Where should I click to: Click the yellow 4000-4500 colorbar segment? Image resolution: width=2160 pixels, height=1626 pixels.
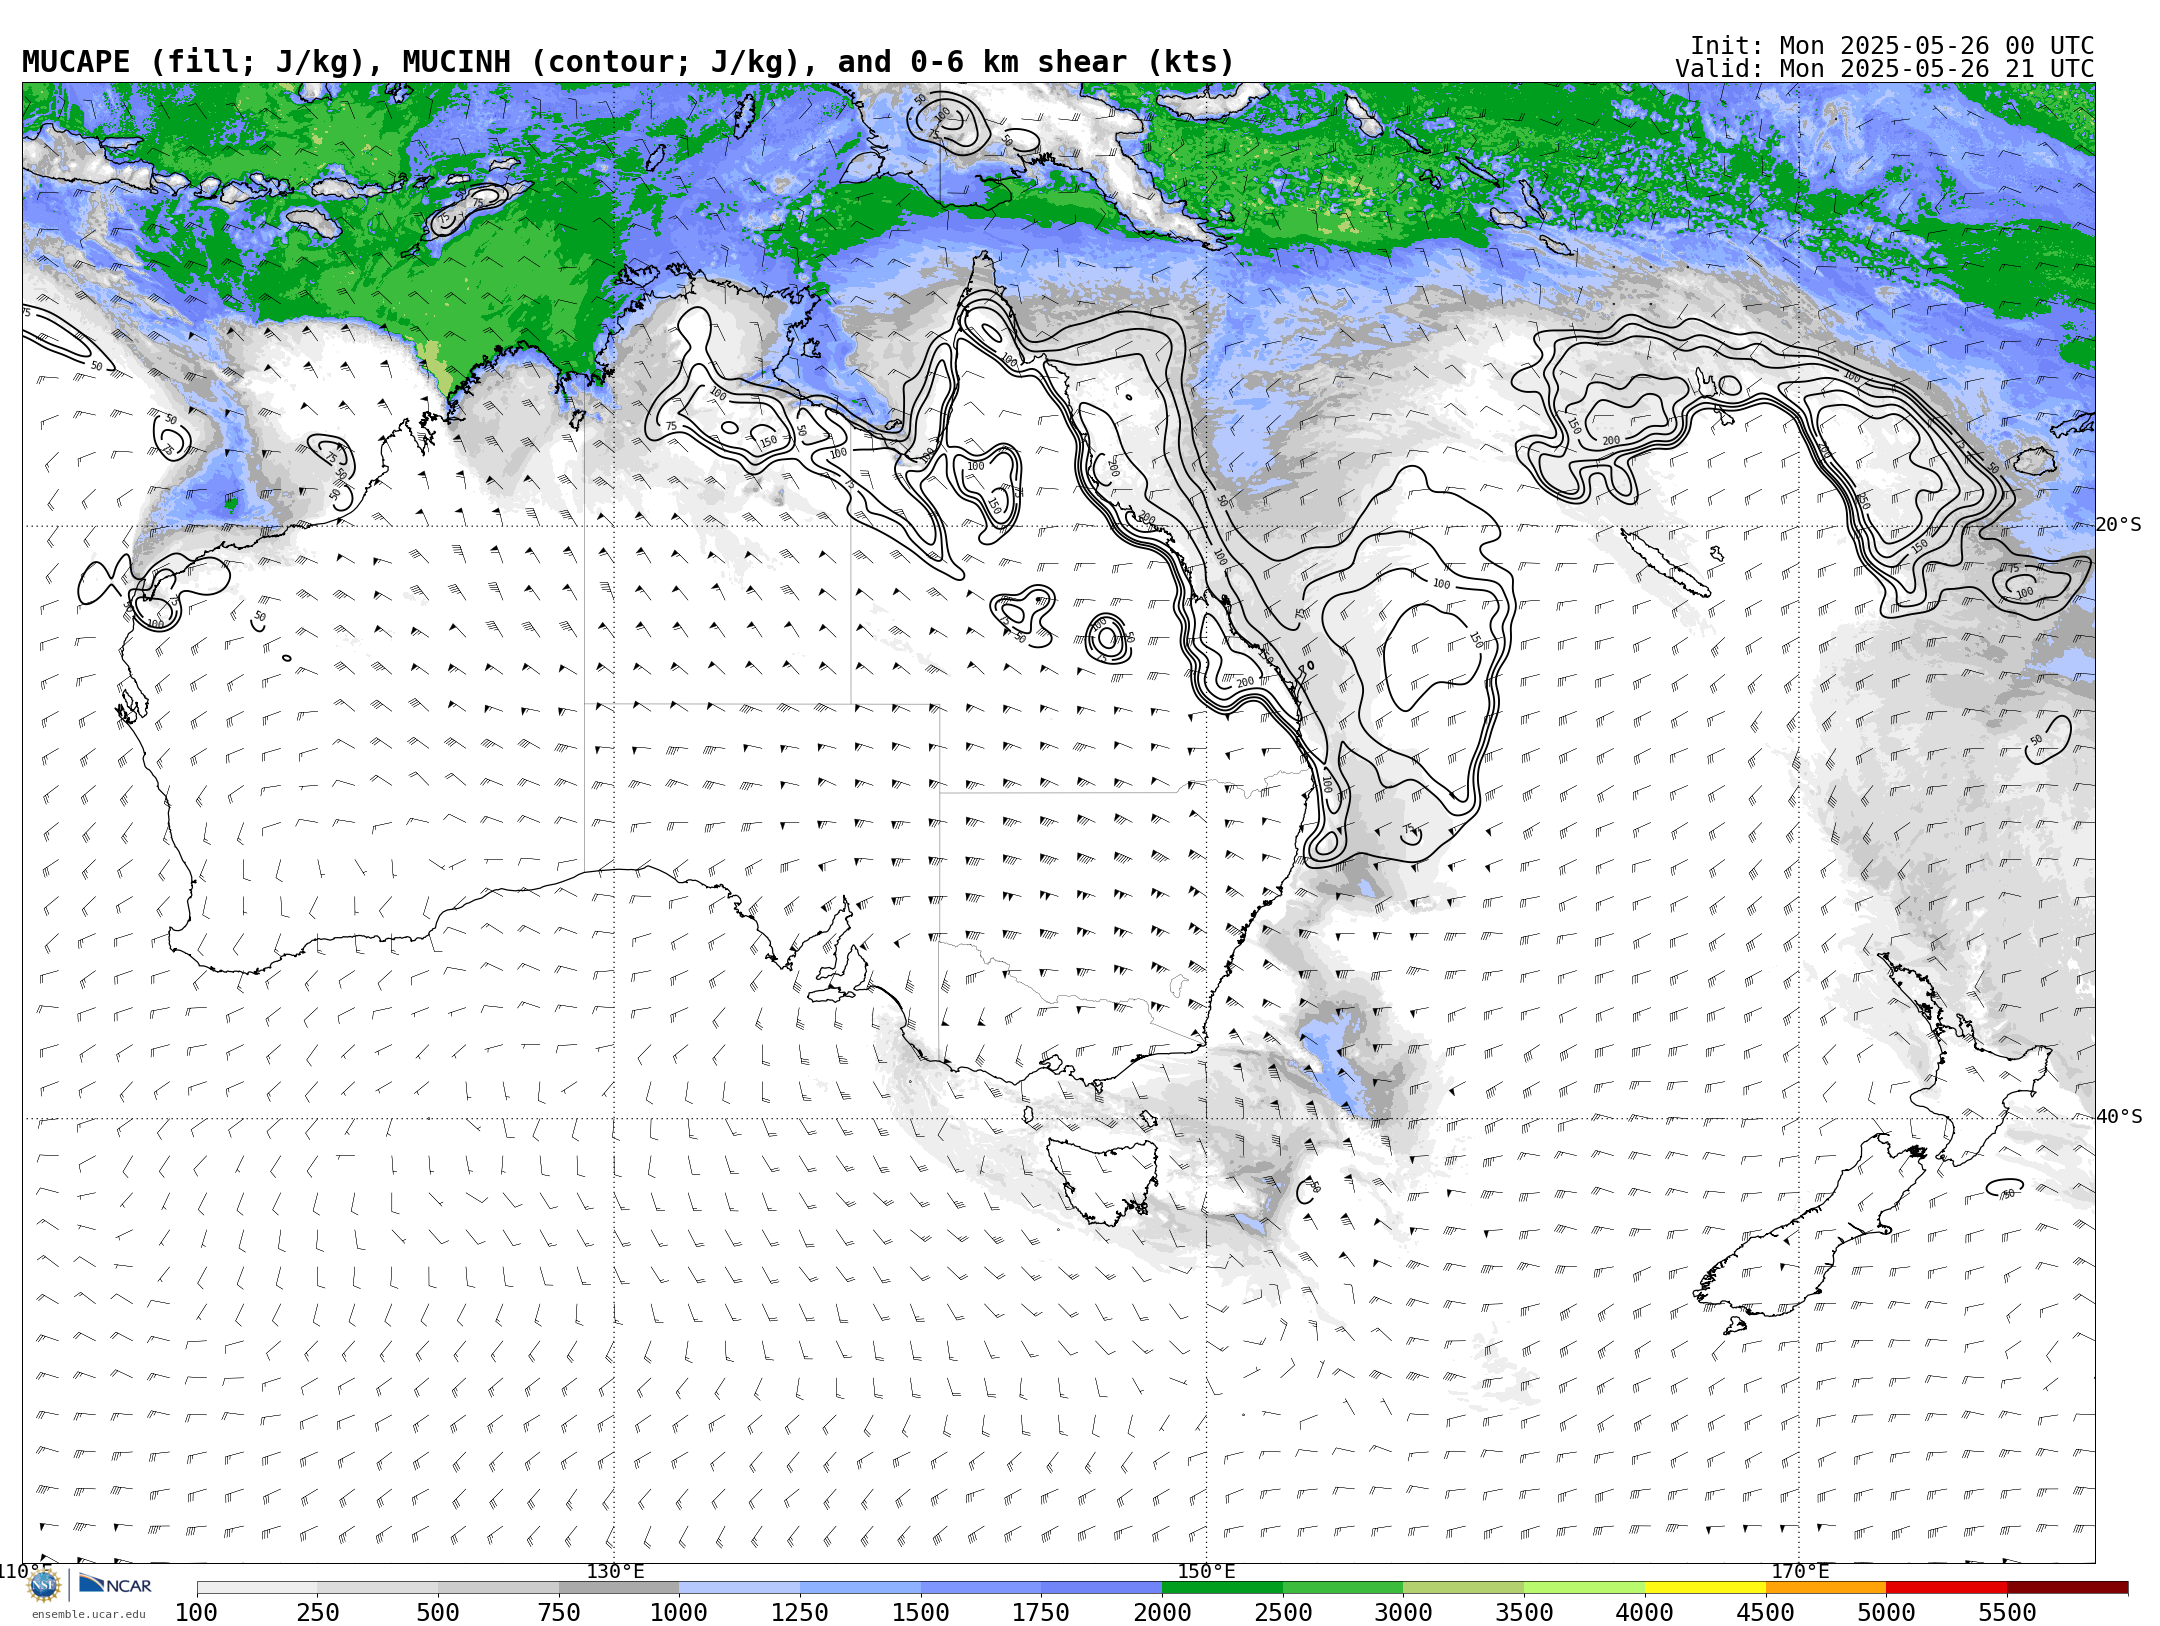1705,1588
